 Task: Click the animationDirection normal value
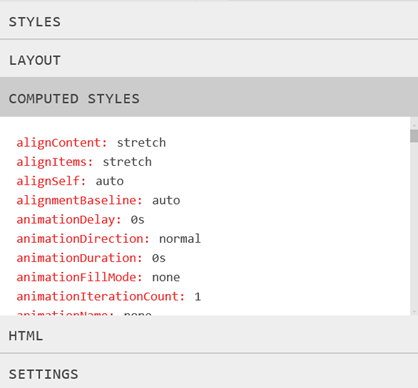pyautogui.click(x=180, y=239)
